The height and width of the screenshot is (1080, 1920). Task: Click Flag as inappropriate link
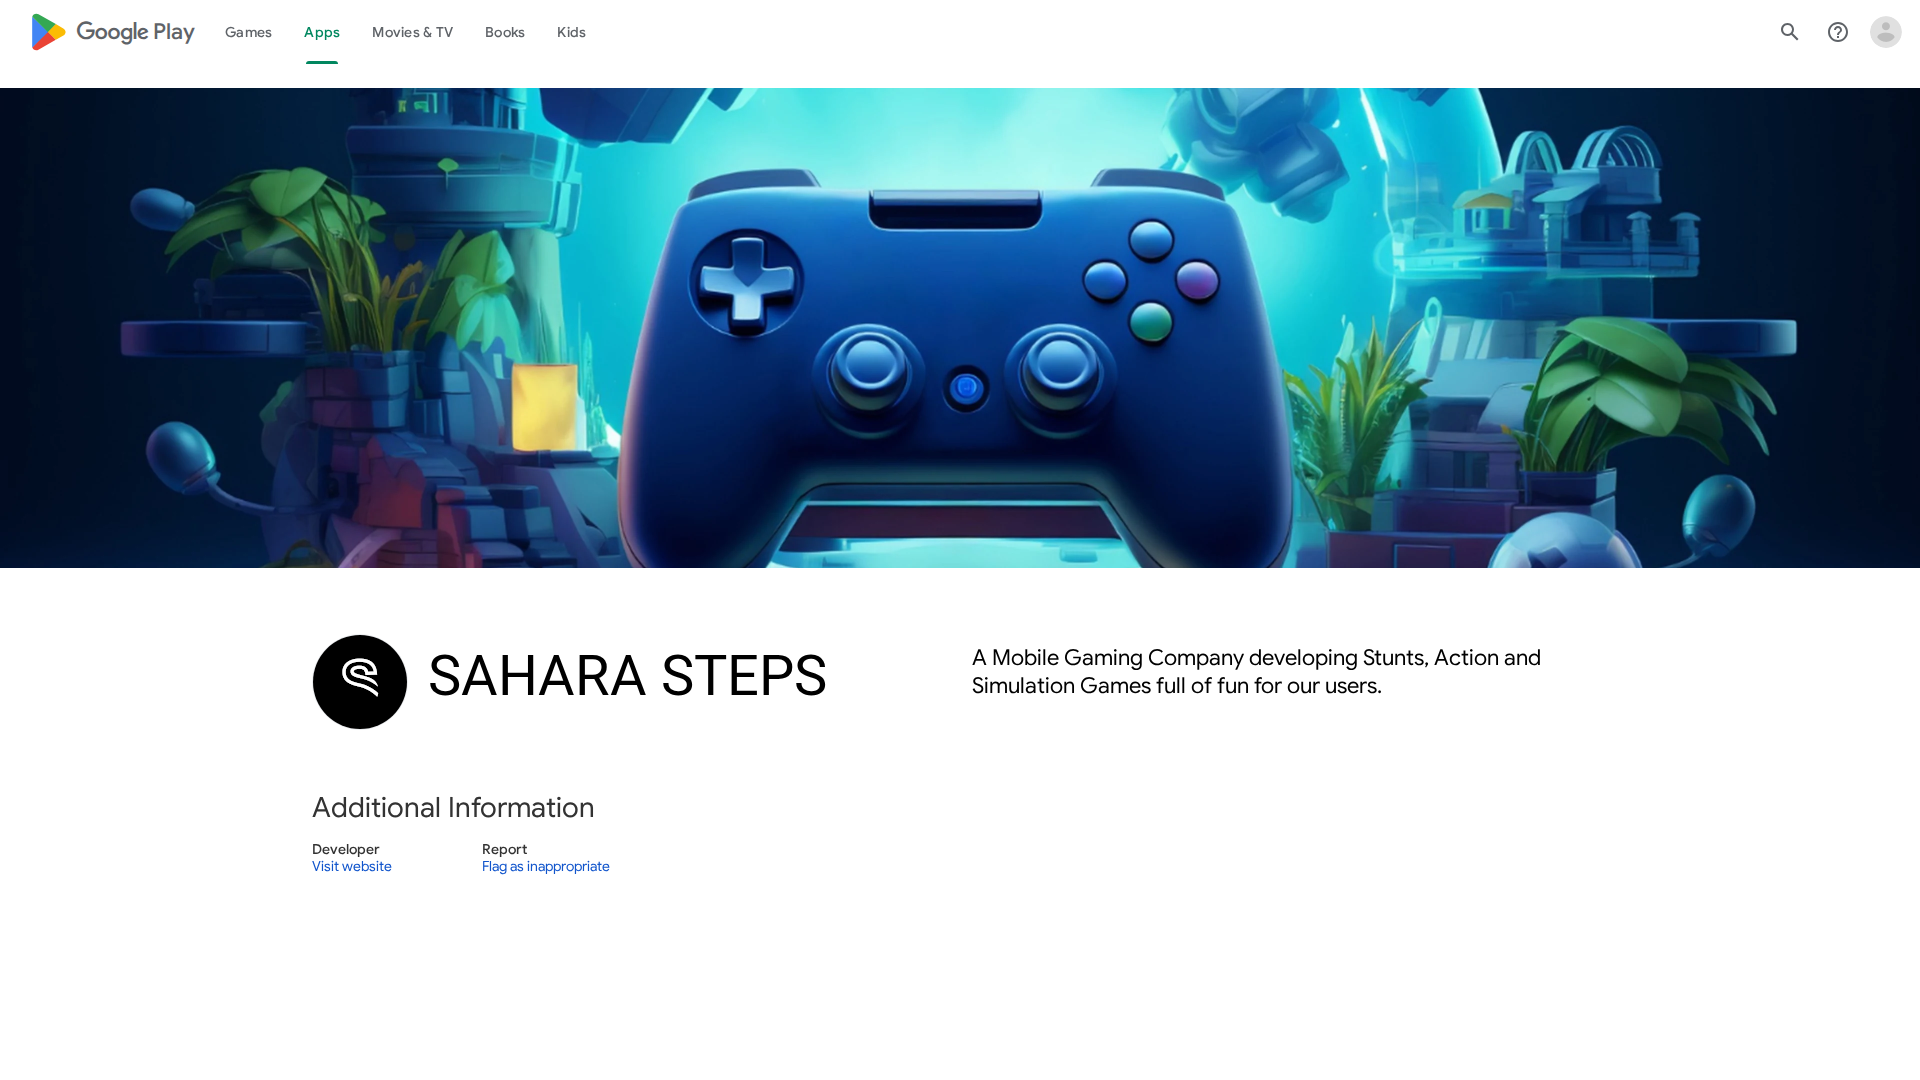pyautogui.click(x=546, y=867)
